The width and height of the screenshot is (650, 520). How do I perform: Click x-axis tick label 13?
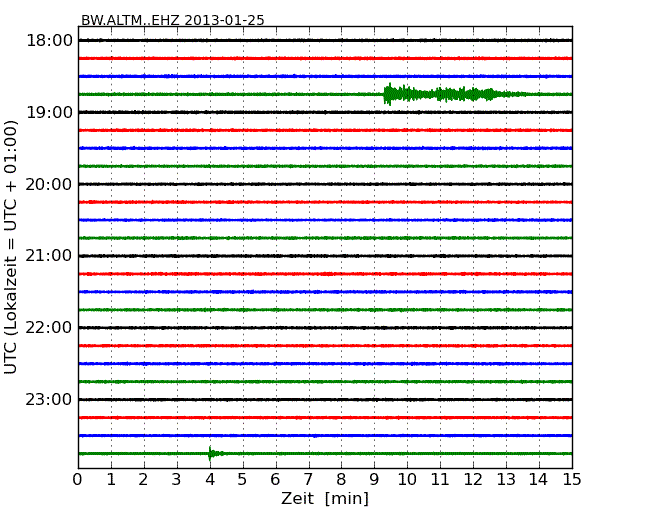click(x=506, y=480)
